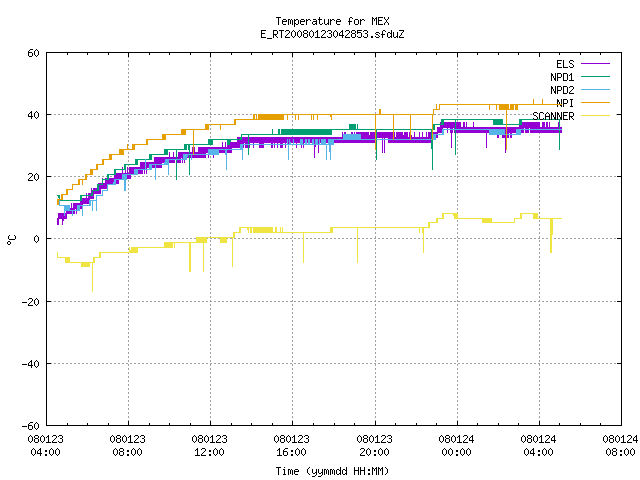Click x-axis tick label 080123 04:00

point(46,446)
